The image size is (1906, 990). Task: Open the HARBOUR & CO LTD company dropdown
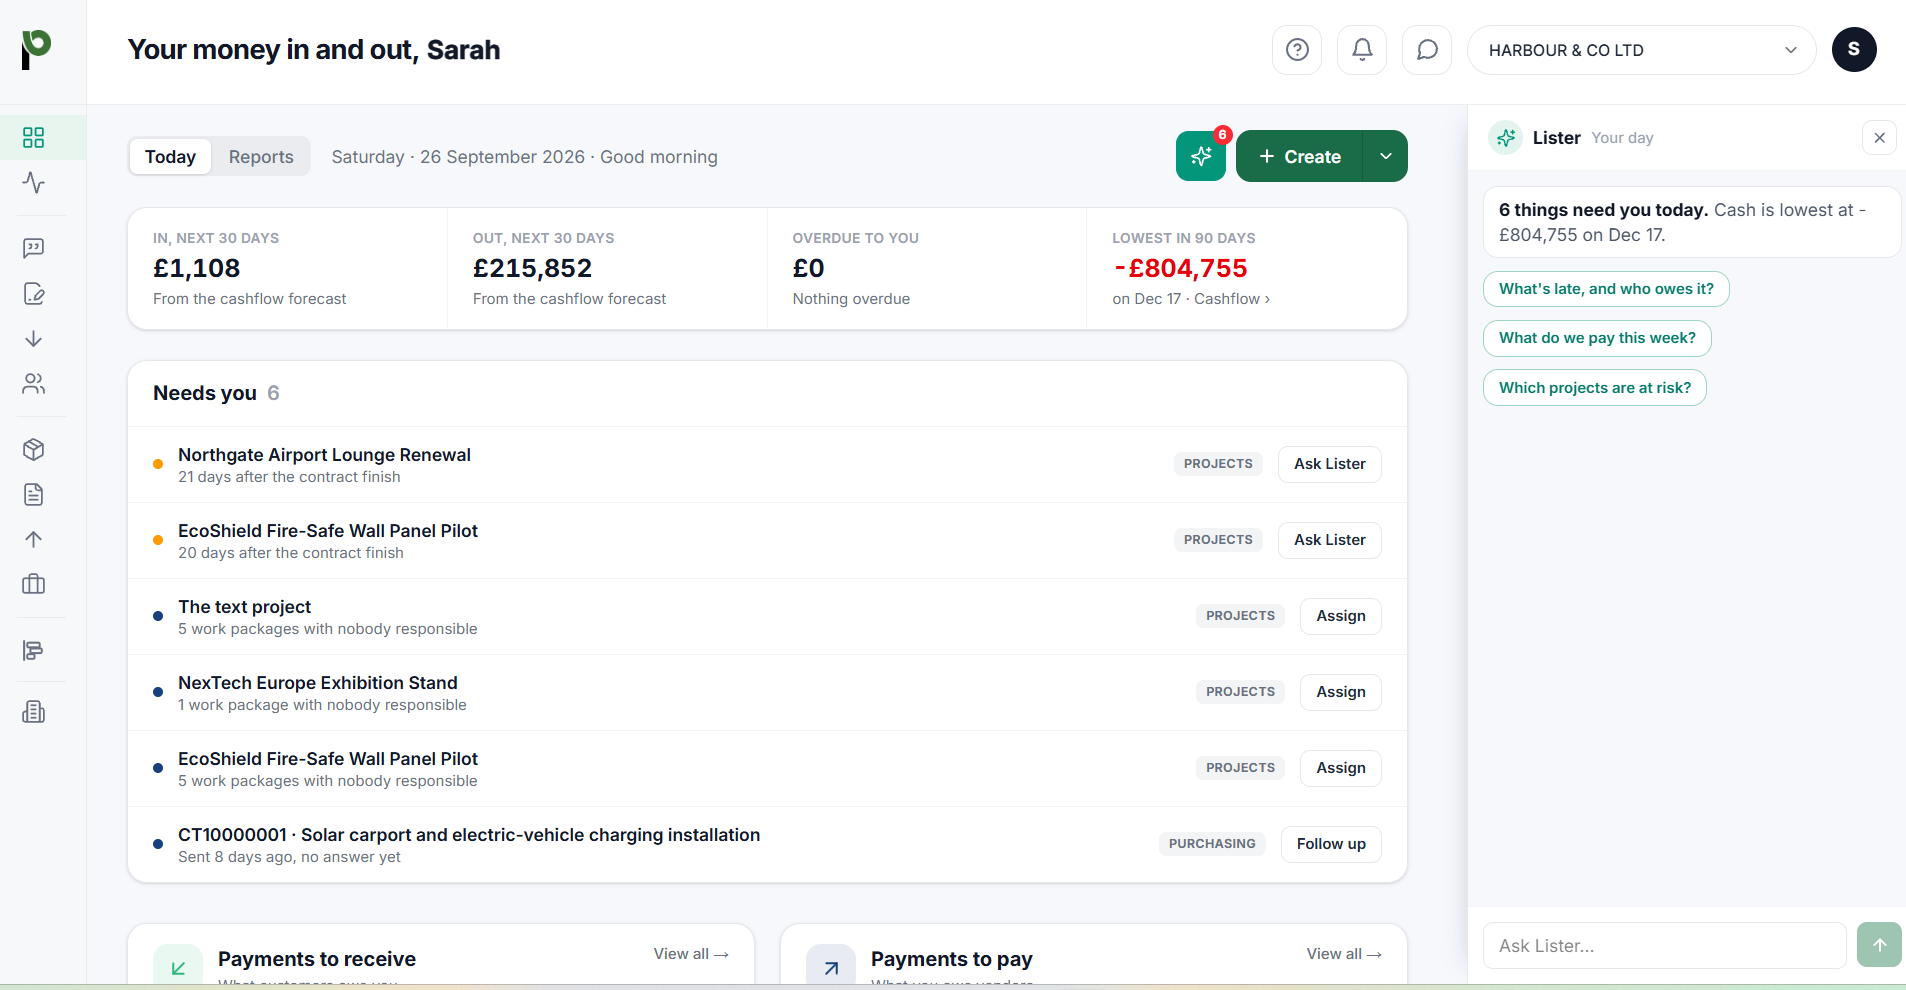click(1641, 50)
